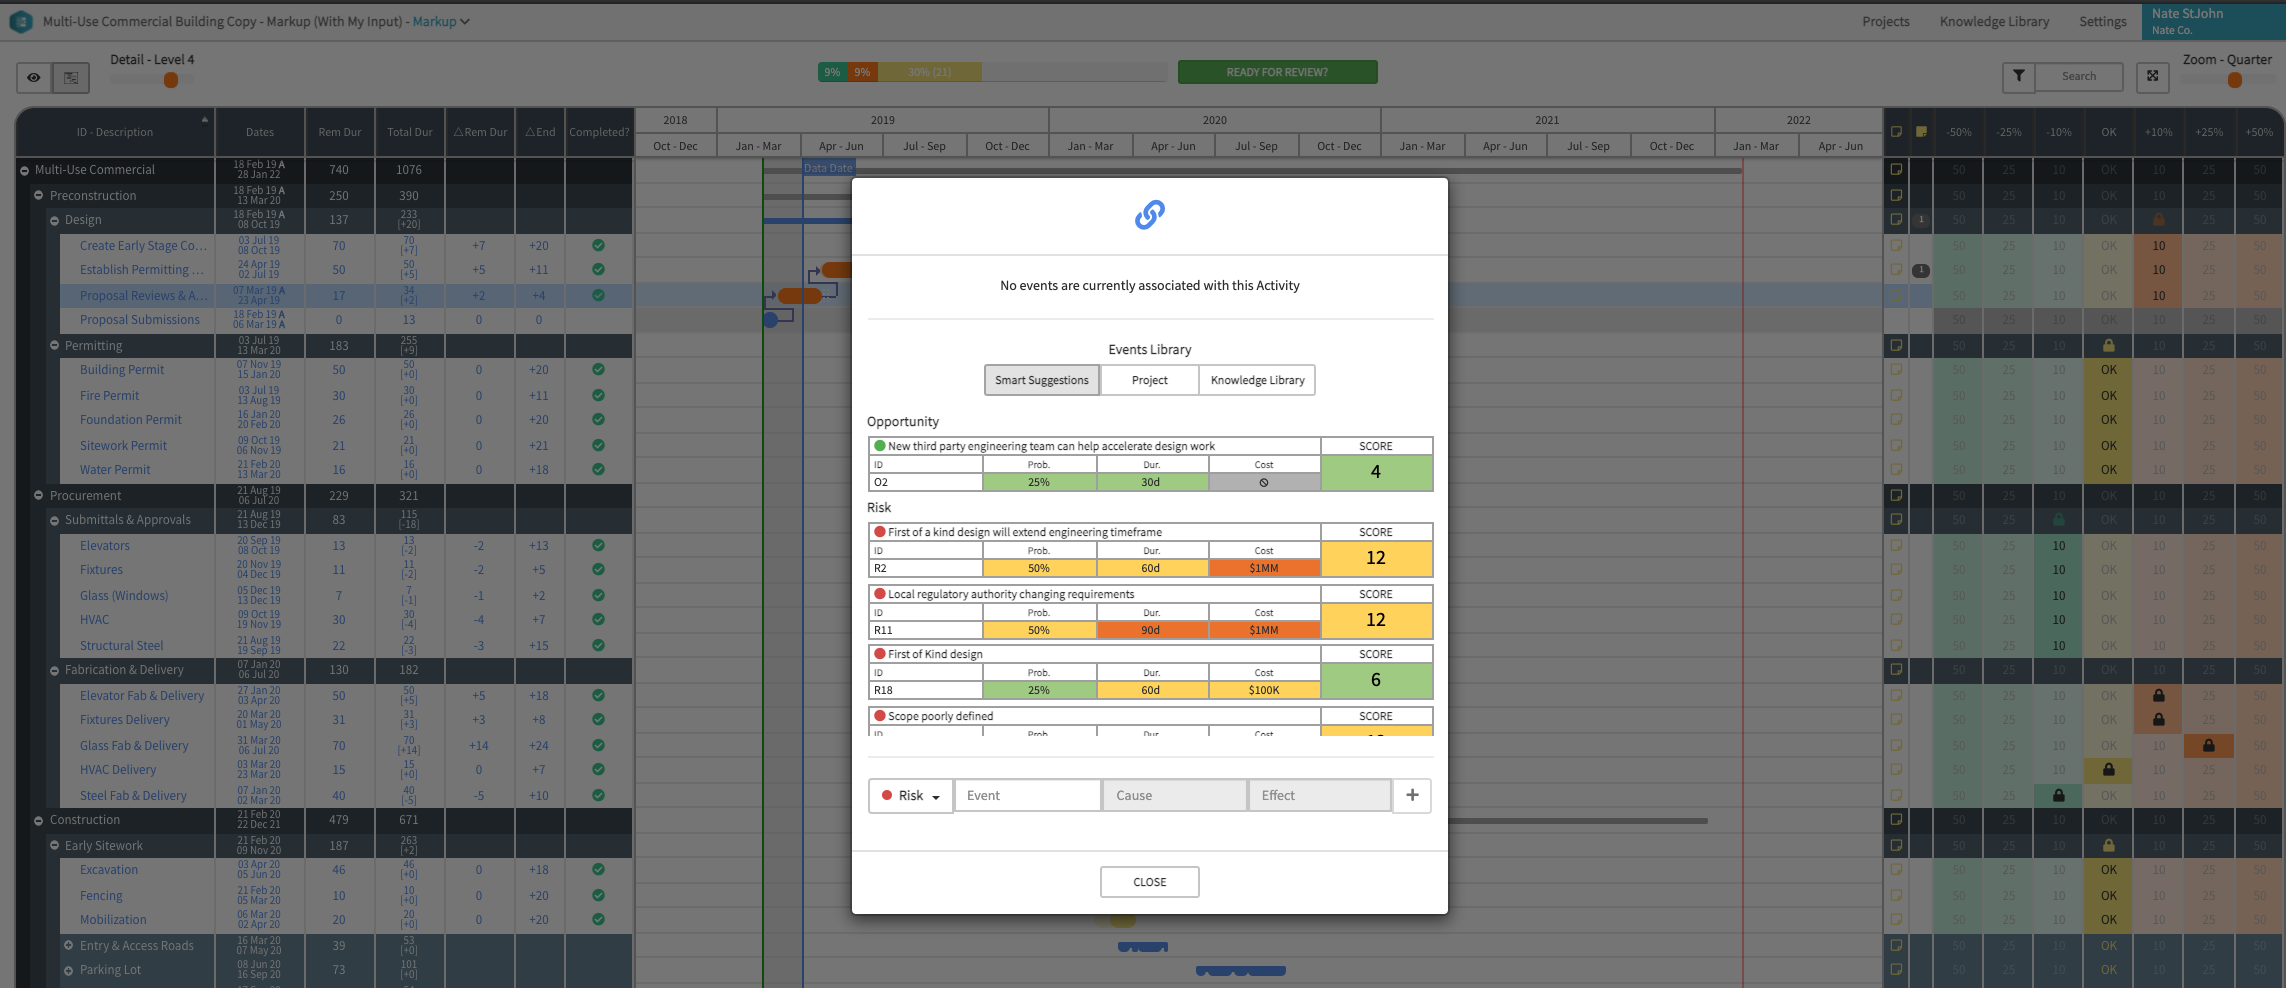
Task: Click the READY FOR REVIEW? button
Action: 1276,72
